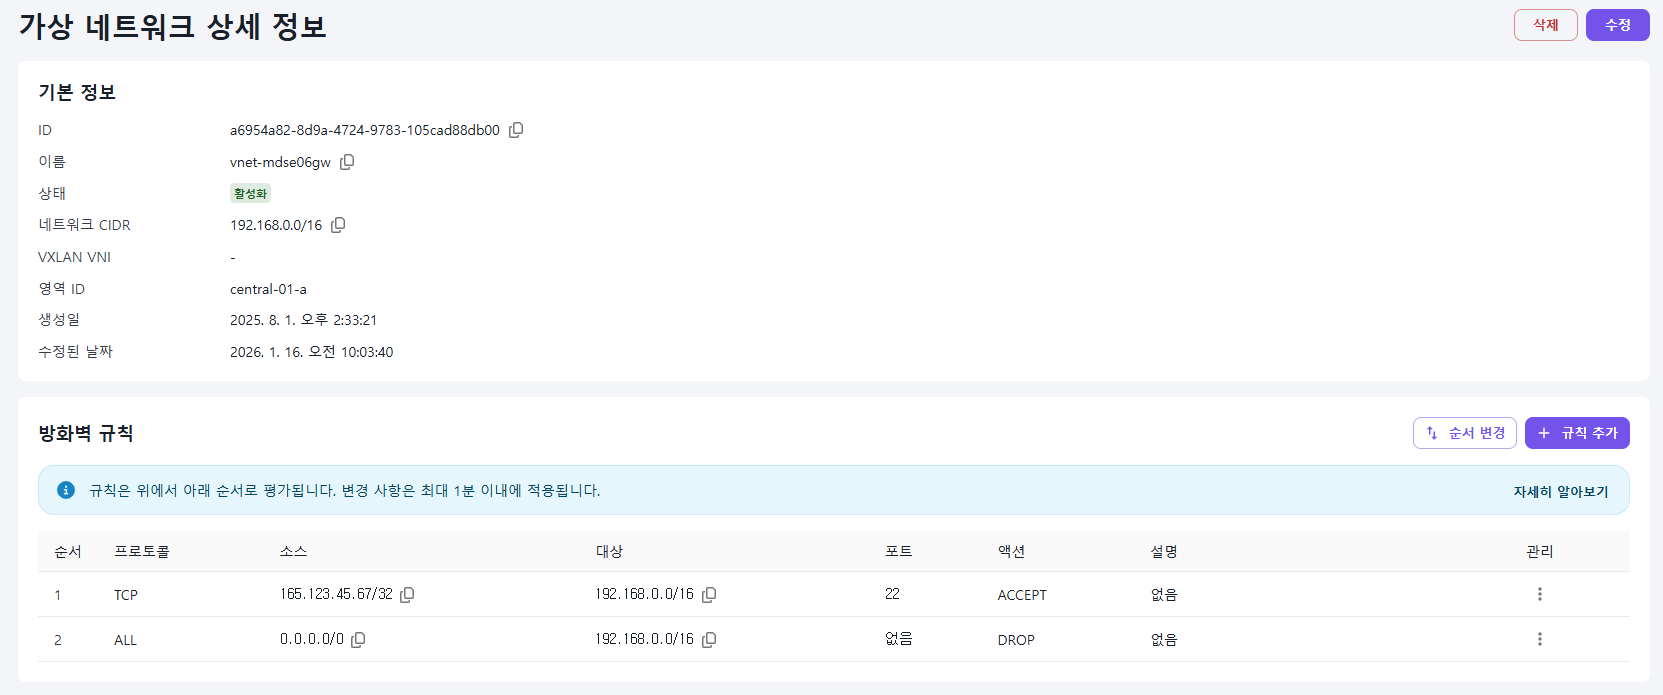Copy source 0.0.0.0/0 of rule 2

[358, 640]
